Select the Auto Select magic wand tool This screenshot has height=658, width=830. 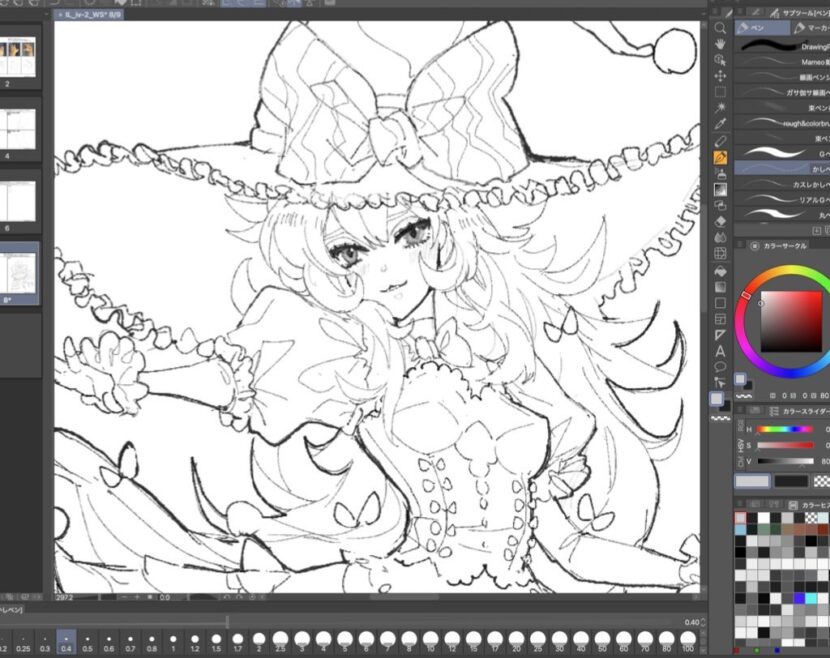coord(720,108)
